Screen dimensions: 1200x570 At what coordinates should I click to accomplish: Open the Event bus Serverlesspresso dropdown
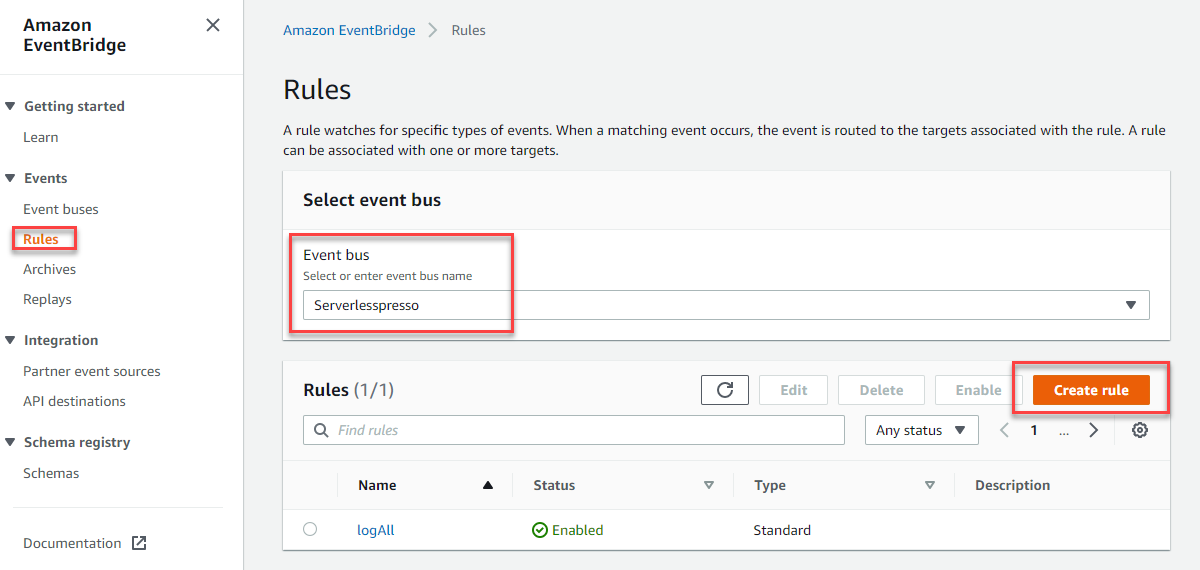tap(726, 305)
